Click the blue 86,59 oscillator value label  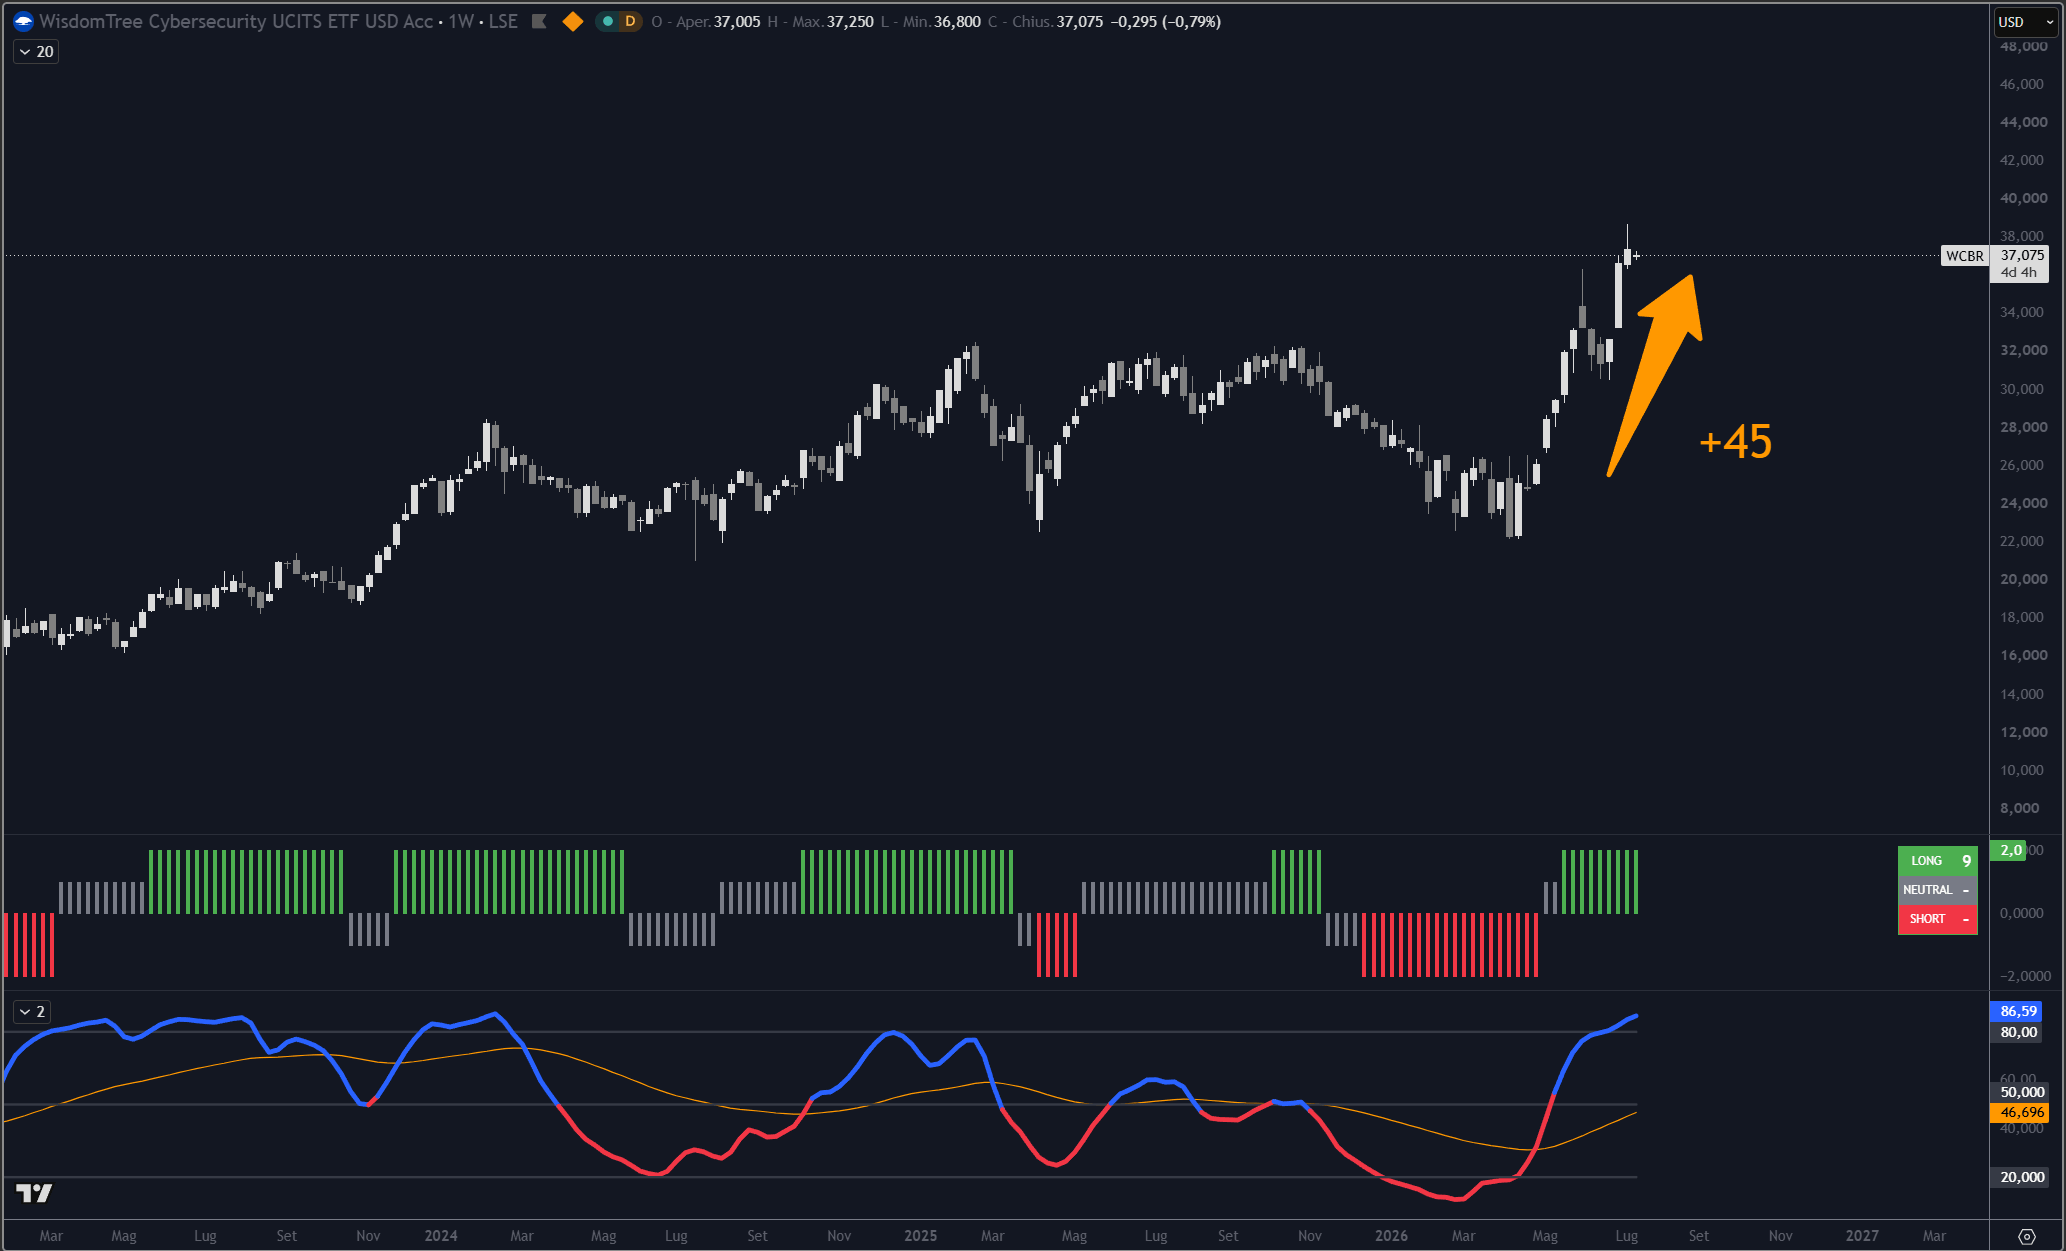pos(2018,1011)
